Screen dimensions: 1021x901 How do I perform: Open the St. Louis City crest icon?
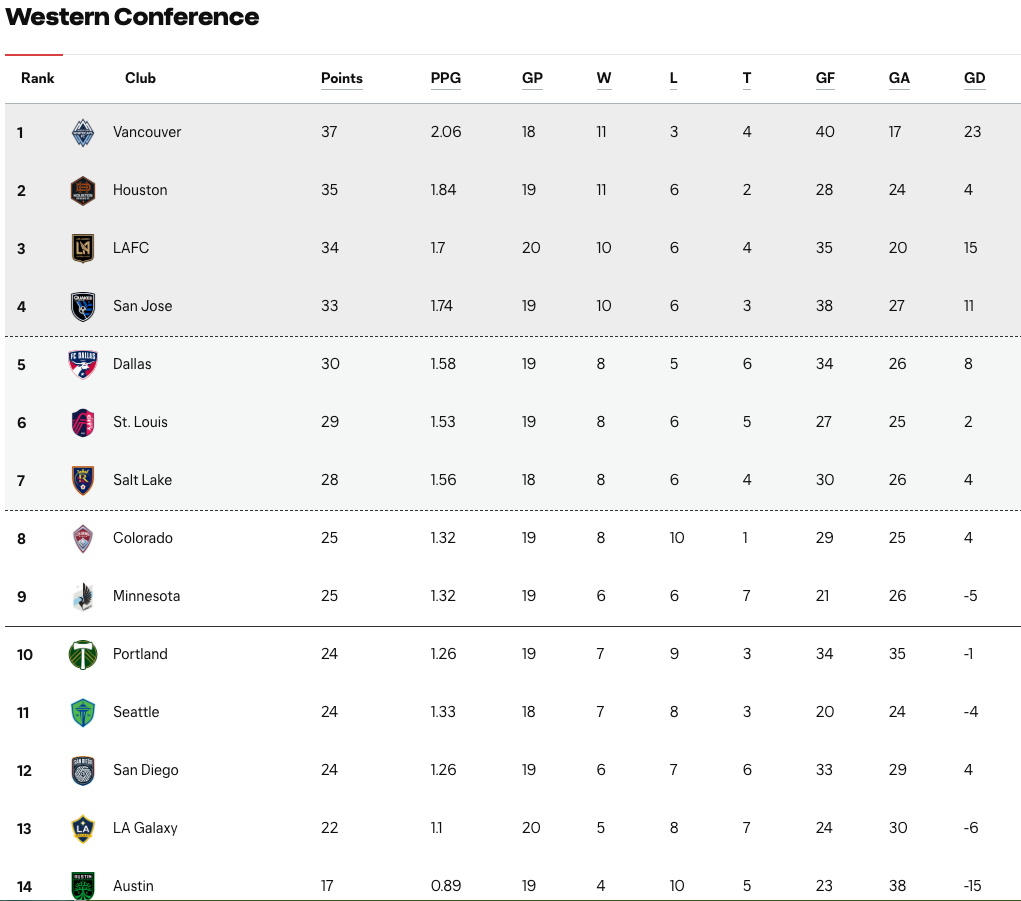(x=83, y=423)
